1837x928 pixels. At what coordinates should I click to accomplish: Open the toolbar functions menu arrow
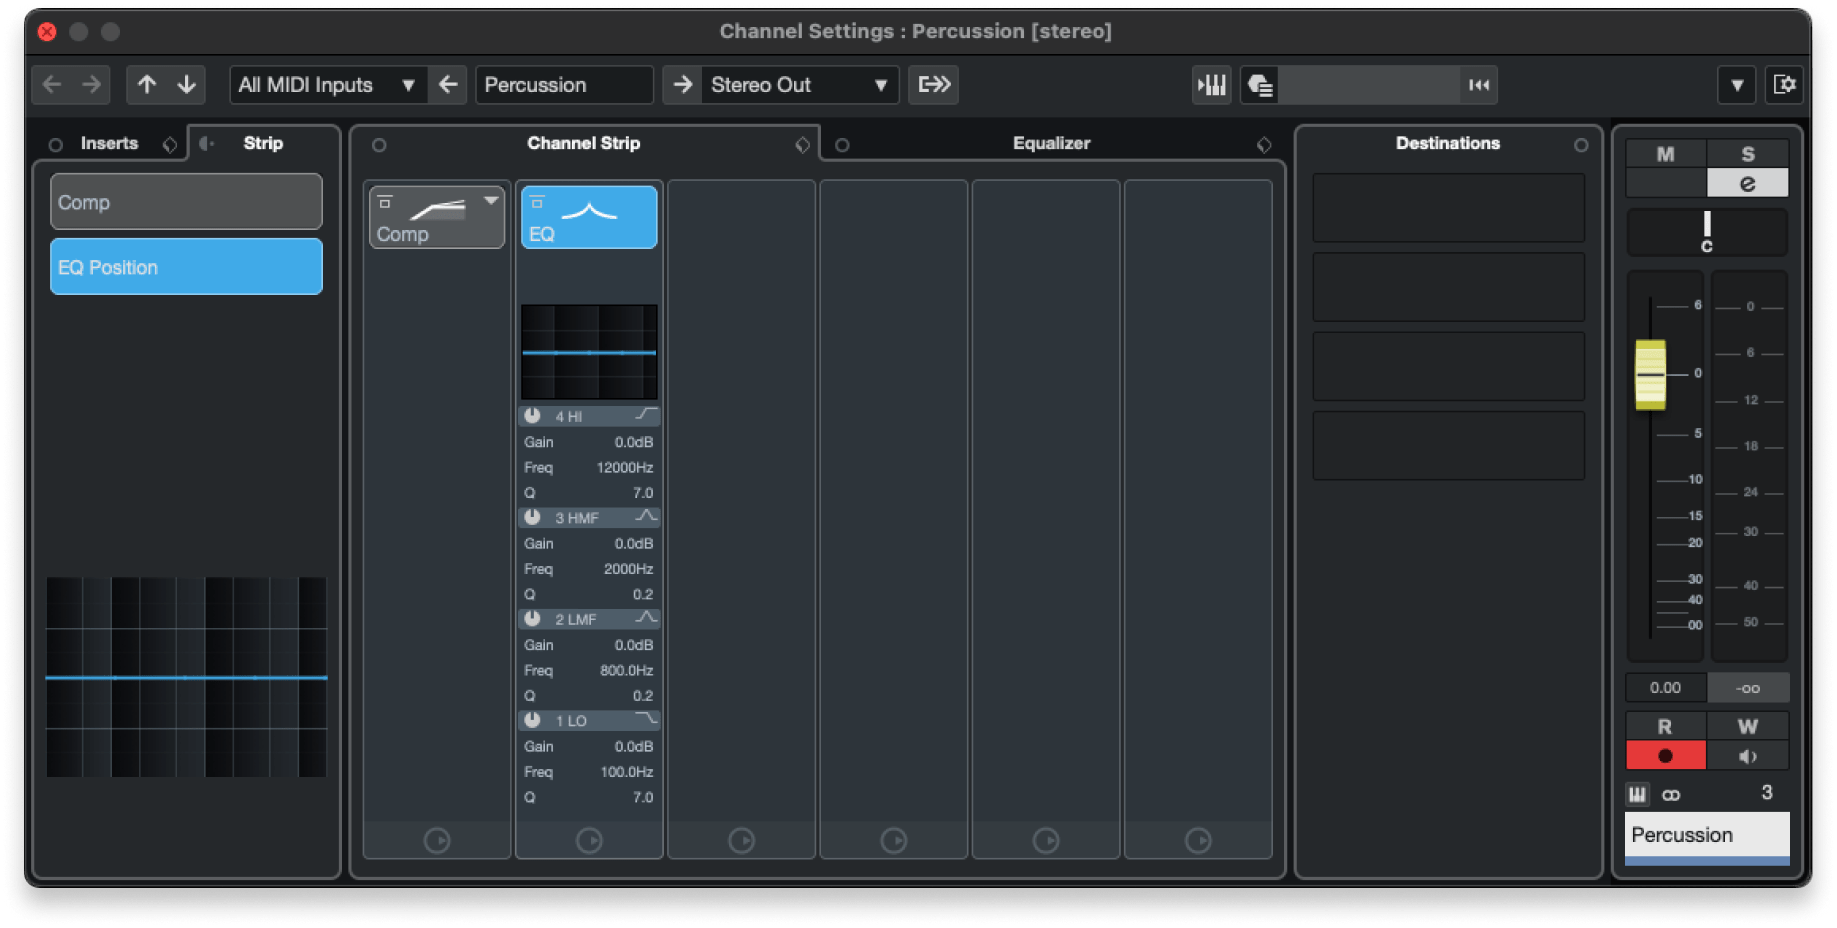[x=1737, y=85]
